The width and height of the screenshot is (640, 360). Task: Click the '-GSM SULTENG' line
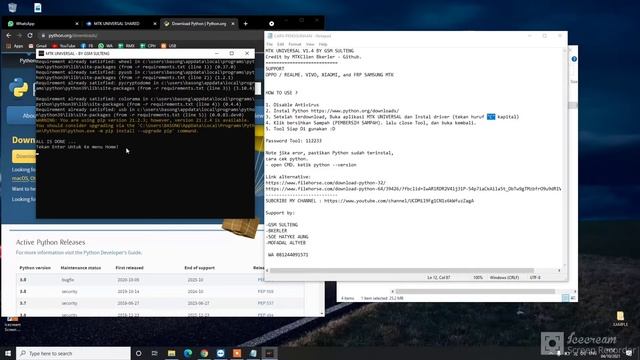click(x=282, y=225)
